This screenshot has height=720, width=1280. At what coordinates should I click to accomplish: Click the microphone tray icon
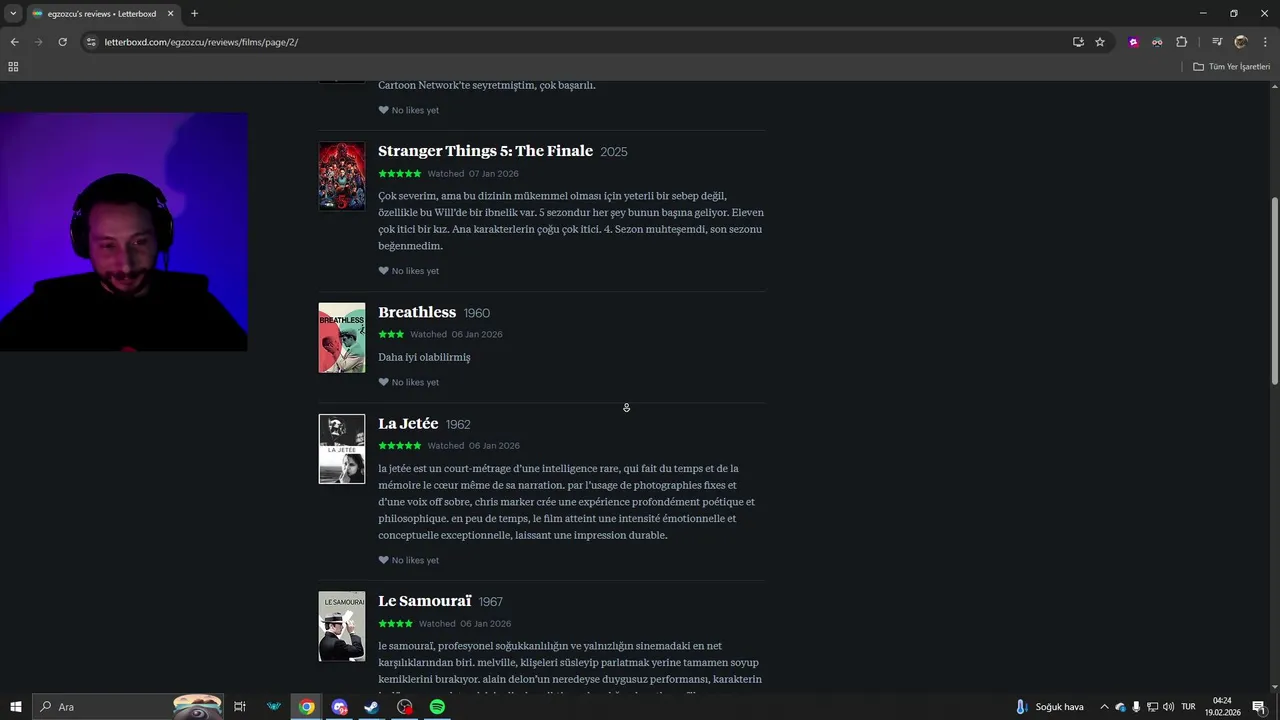[1136, 707]
